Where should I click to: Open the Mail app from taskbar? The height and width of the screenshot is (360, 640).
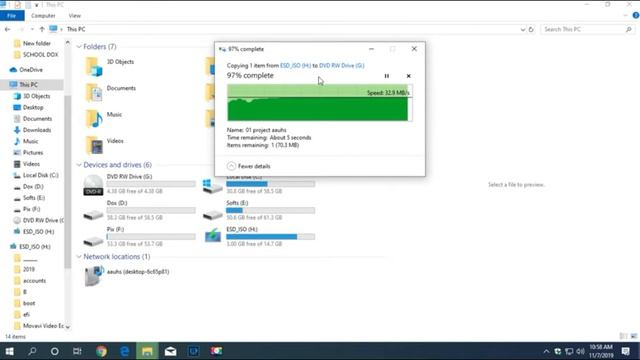(x=171, y=351)
